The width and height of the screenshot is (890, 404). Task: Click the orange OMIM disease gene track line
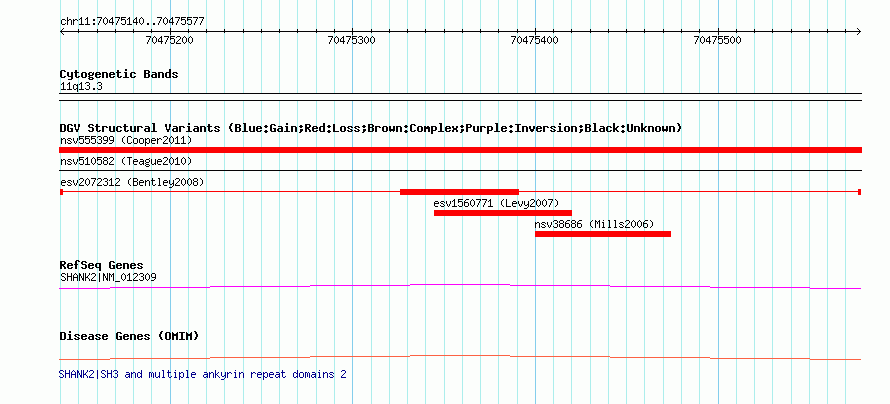click(460, 357)
